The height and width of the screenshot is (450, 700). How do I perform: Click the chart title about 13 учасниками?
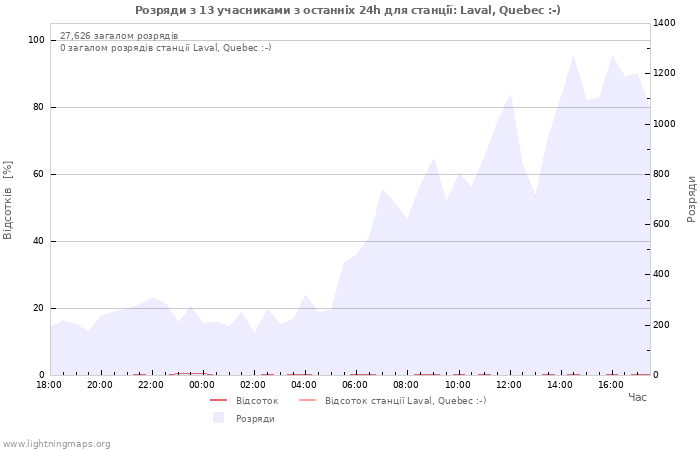tap(348, 10)
